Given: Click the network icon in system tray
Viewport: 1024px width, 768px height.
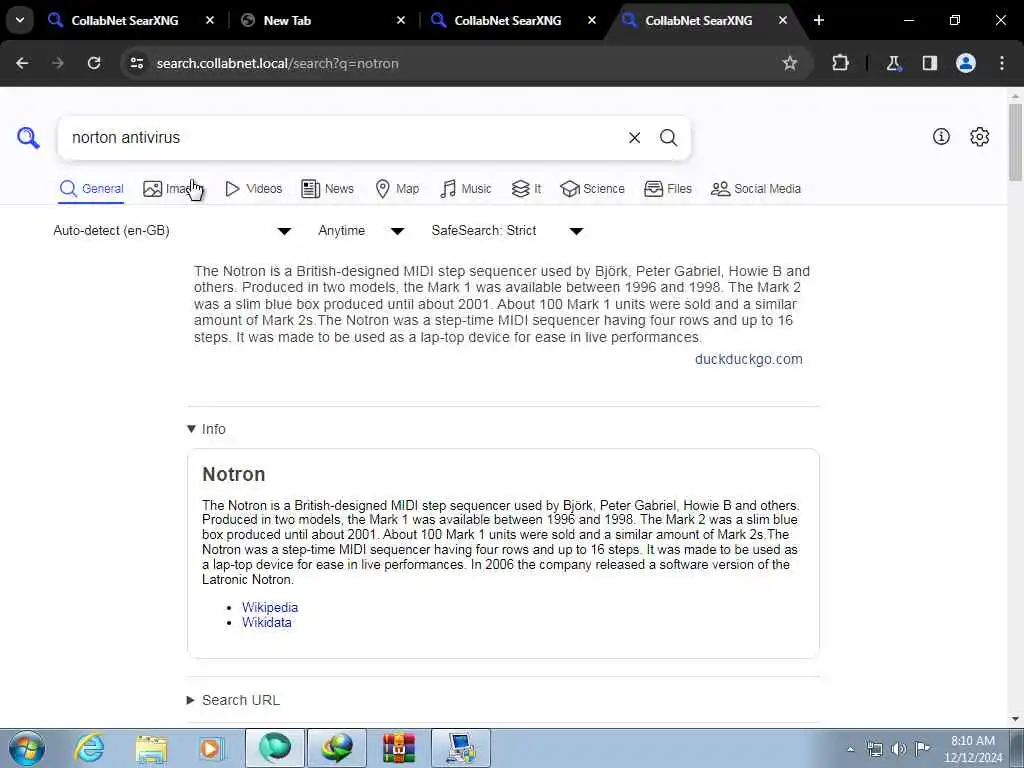Looking at the screenshot, I should (x=874, y=749).
